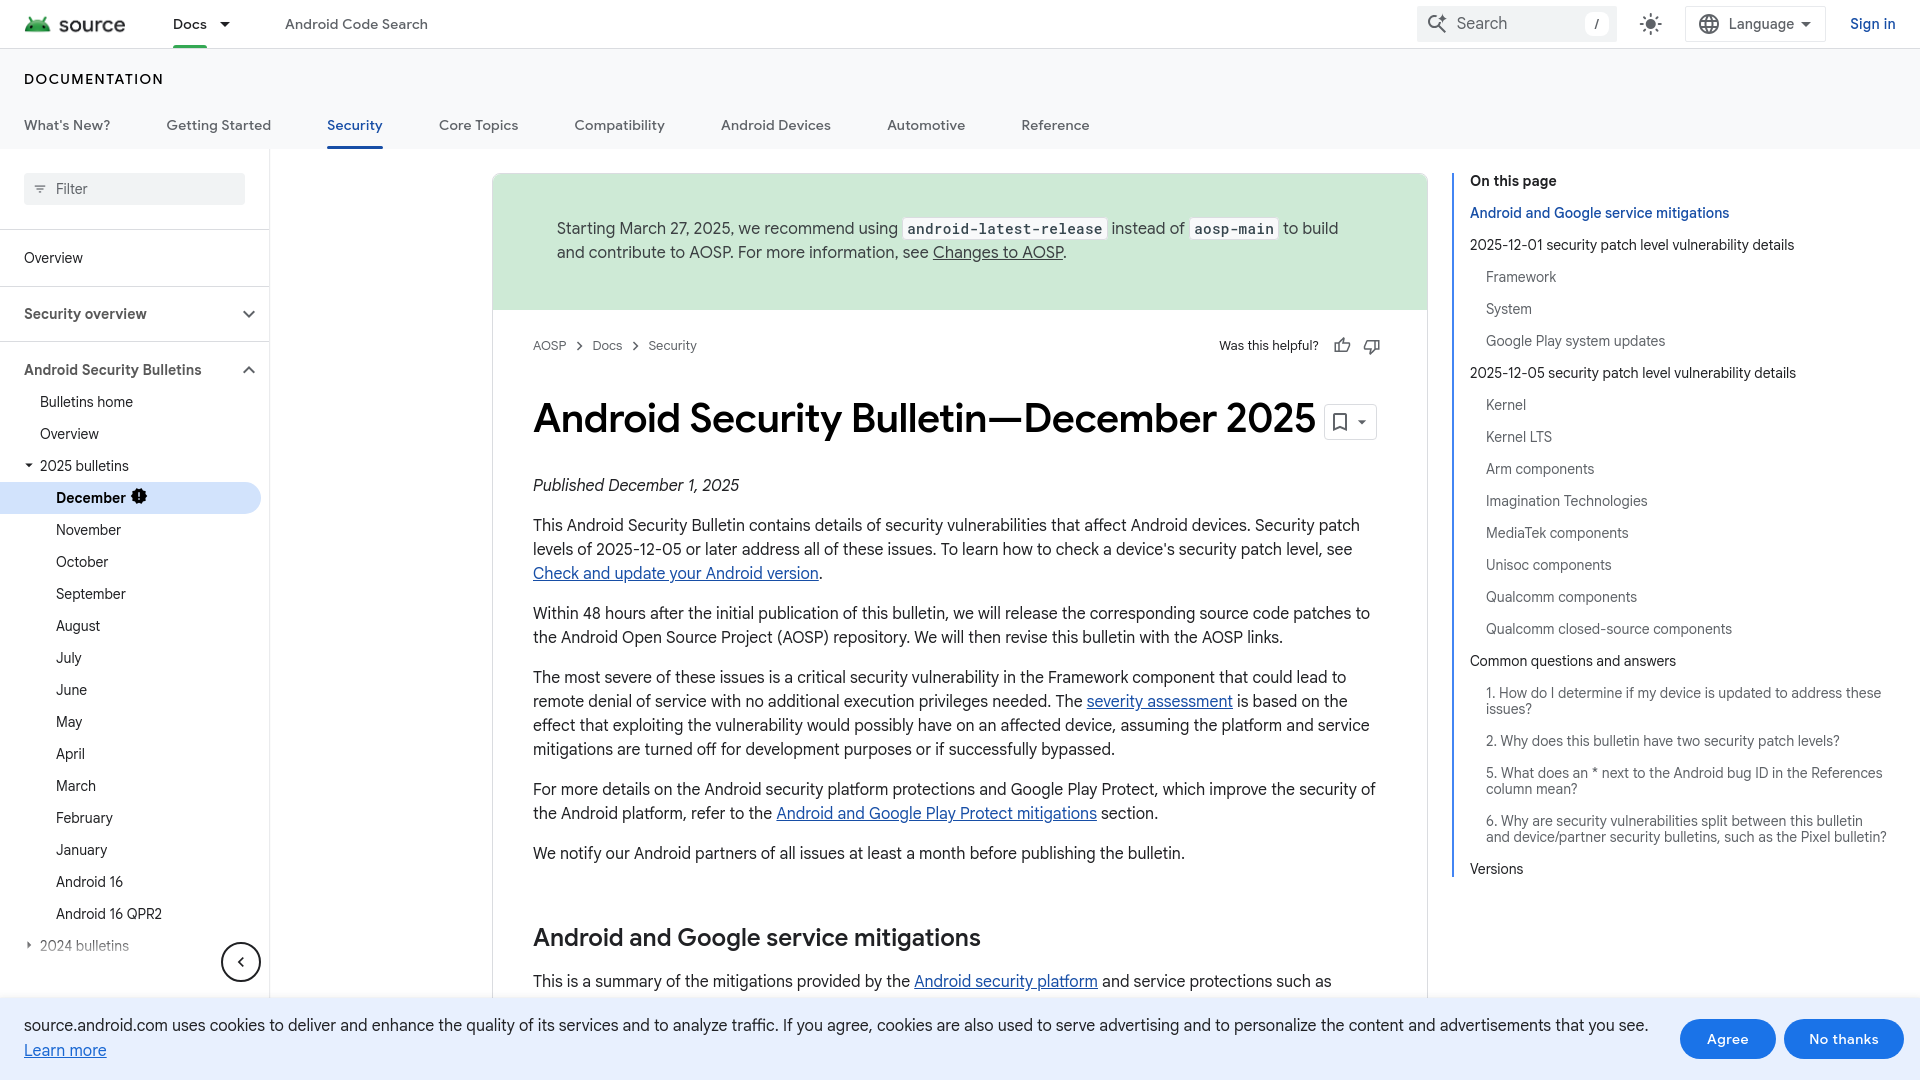
Task: Switch to the Compatibility tab
Action: [619, 125]
